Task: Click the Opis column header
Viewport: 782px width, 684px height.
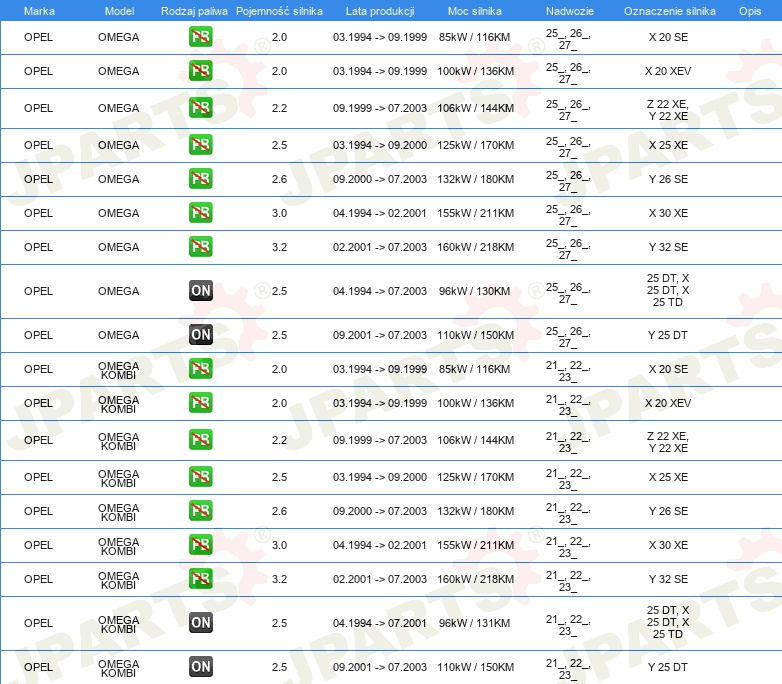Action: point(750,11)
